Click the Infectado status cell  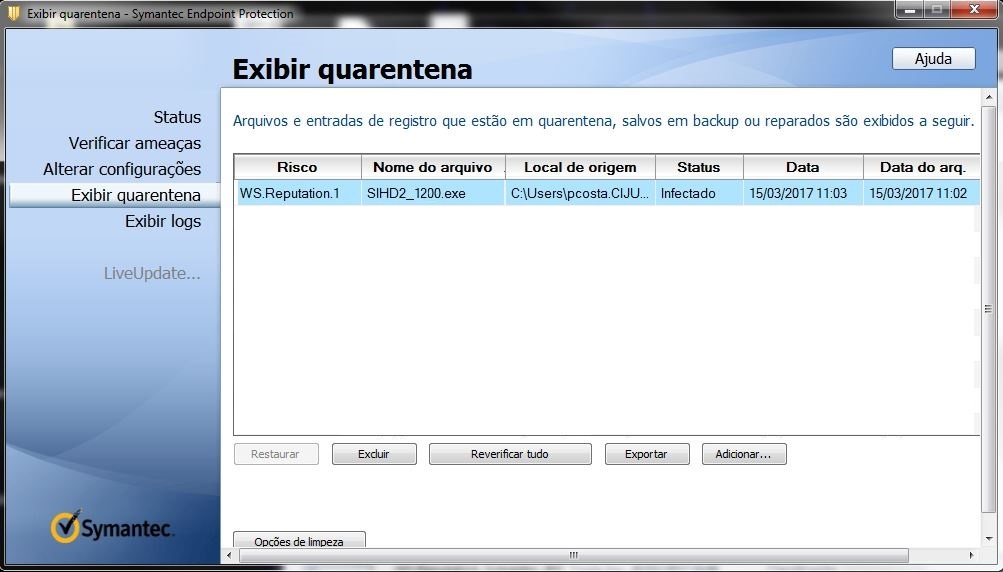tap(699, 193)
